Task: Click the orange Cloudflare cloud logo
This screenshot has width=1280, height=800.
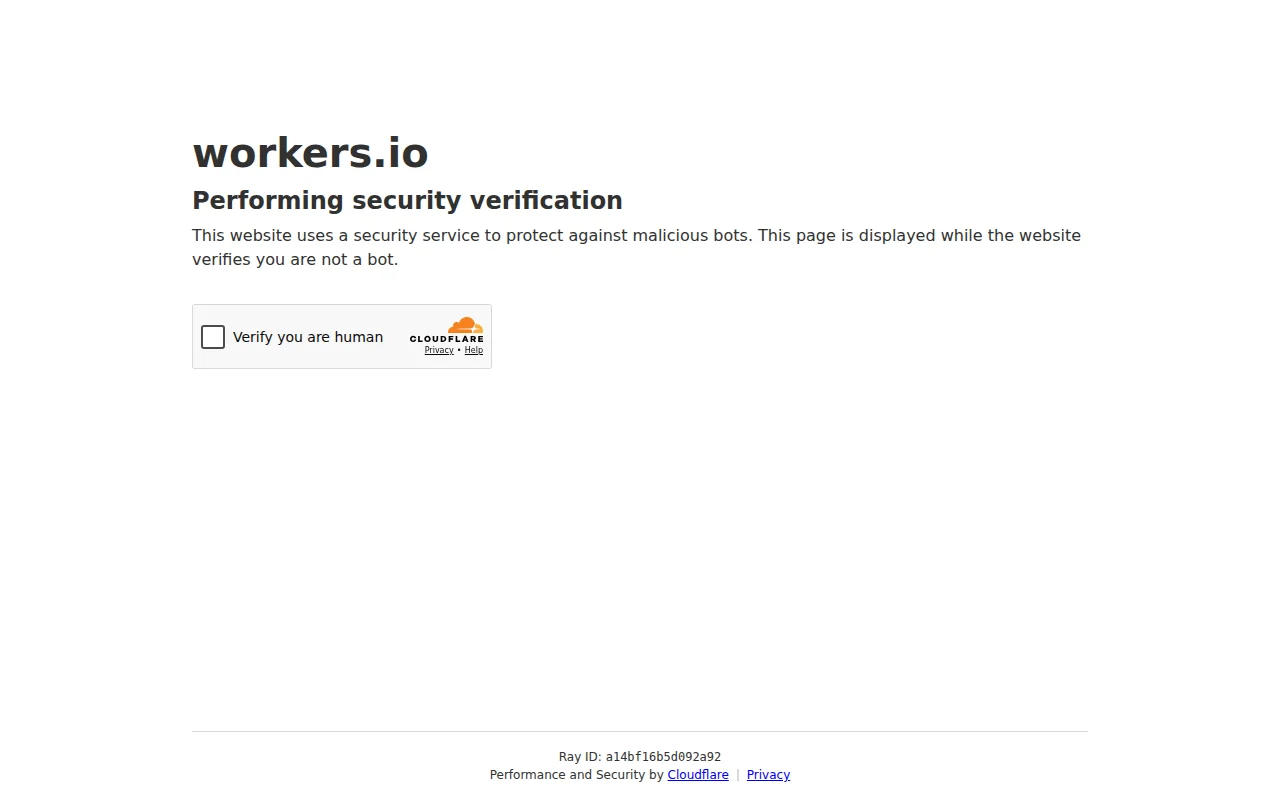Action: point(465,325)
